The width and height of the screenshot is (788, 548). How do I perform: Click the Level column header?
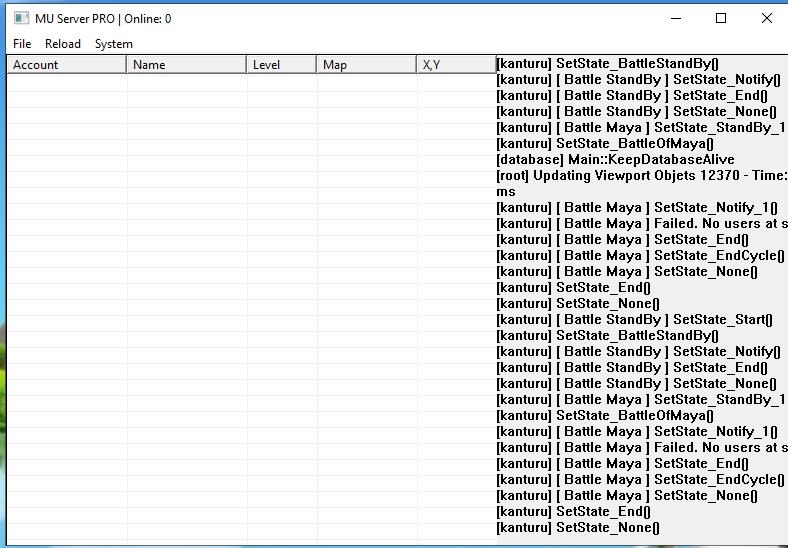[x=281, y=65]
